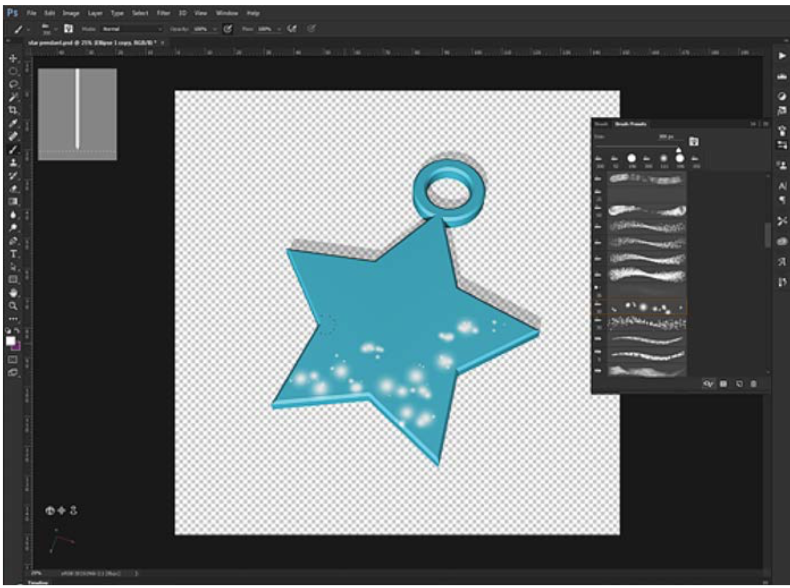Image resolution: width=790 pixels, height=588 pixels.
Task: Select the Eyedropper tool
Action: point(13,123)
